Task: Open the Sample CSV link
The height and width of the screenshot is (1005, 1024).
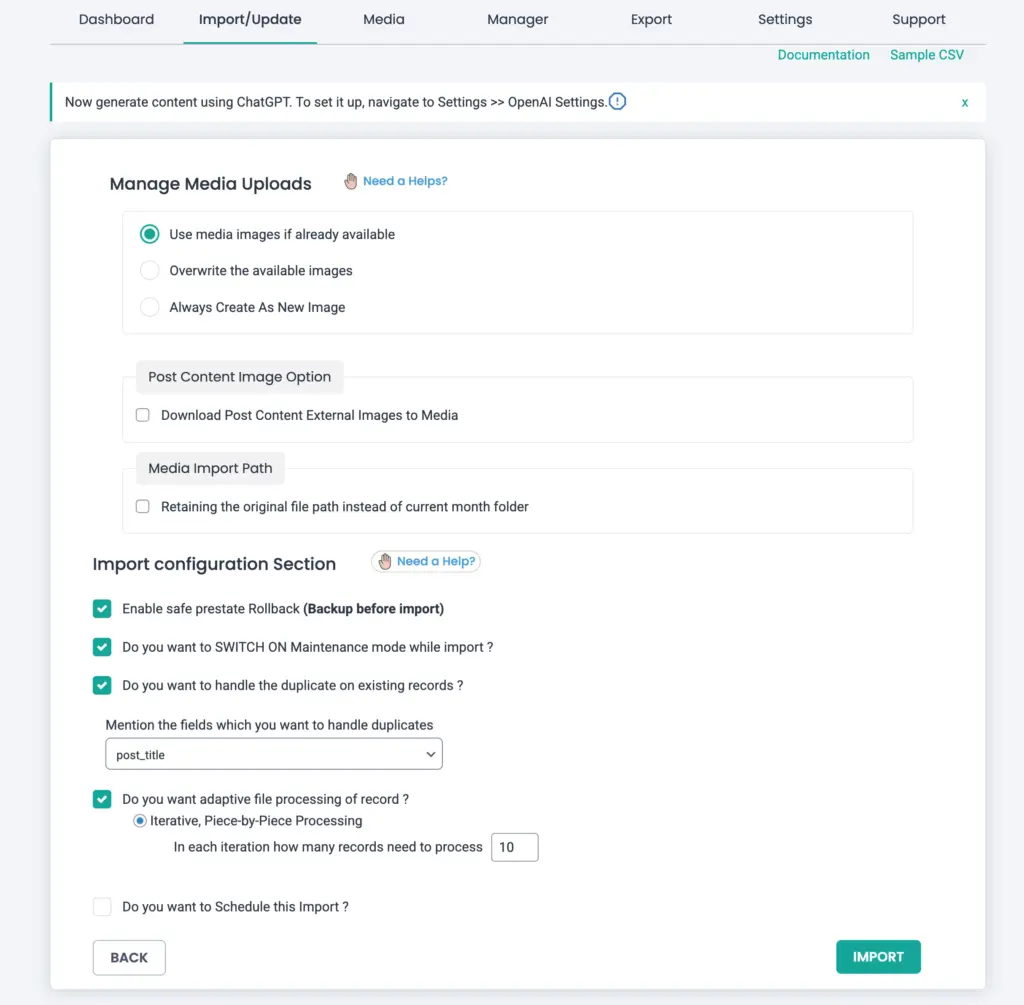Action: tap(926, 55)
